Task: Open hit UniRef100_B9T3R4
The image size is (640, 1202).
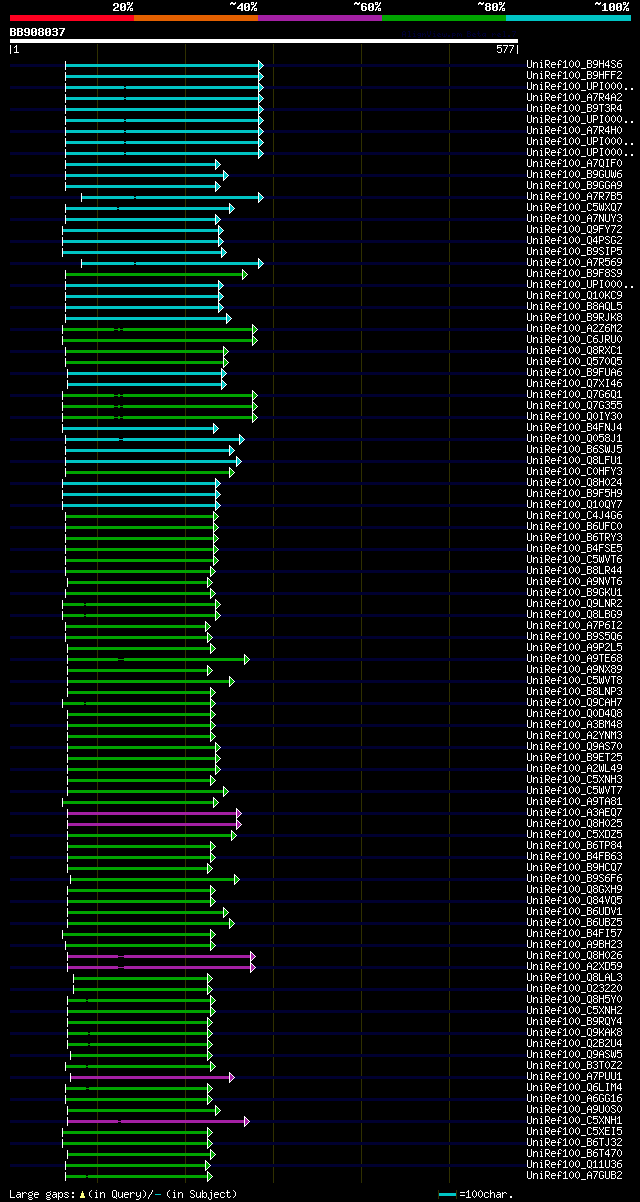Action: tap(574, 108)
